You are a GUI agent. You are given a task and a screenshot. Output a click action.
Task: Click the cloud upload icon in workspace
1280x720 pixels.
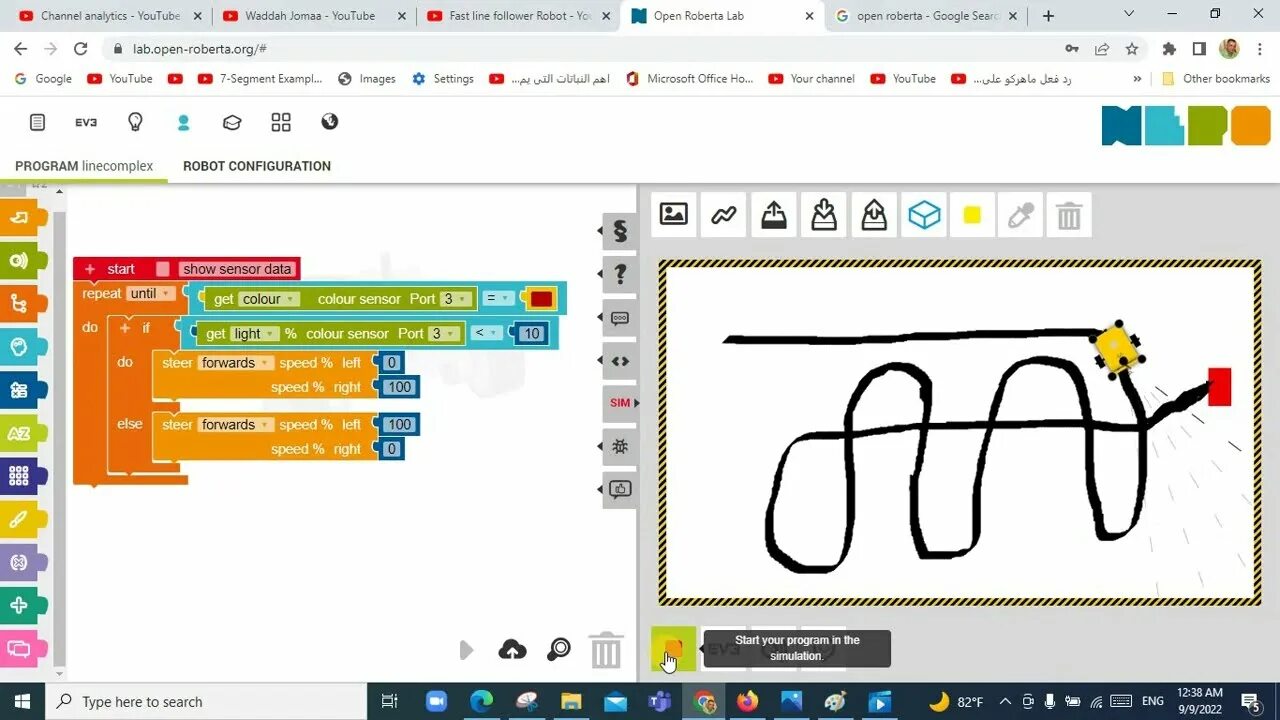pos(512,650)
